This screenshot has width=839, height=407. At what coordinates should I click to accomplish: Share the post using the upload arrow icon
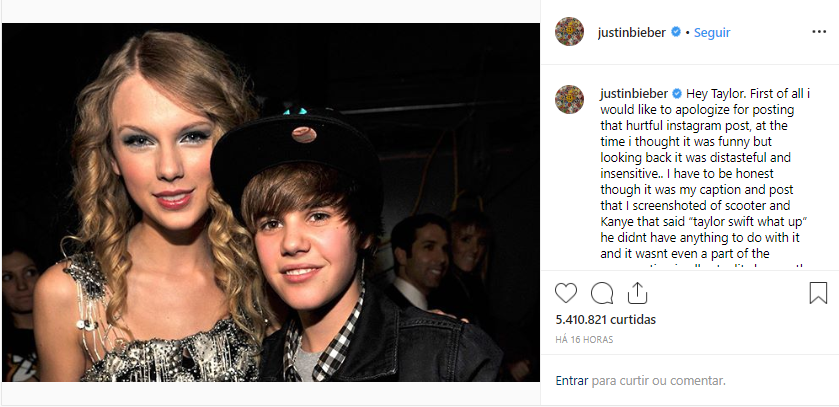pyautogui.click(x=637, y=293)
